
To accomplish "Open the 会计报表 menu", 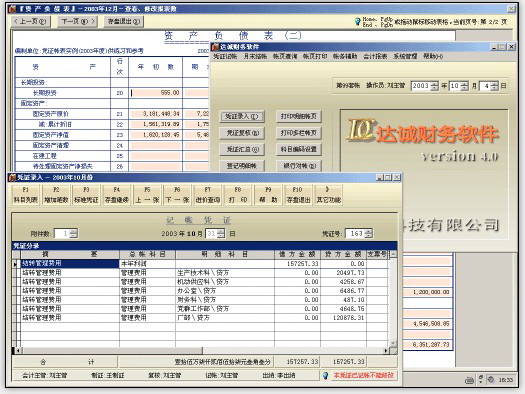I will coord(375,56).
